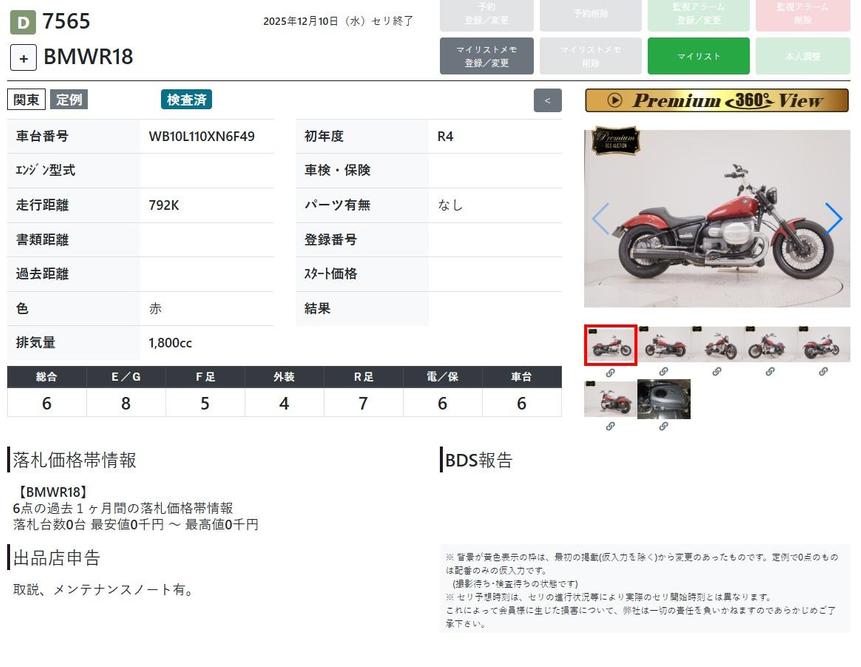Click link icon under fifth thumbnail
Viewport: 861px width, 667px height.
tap(823, 372)
